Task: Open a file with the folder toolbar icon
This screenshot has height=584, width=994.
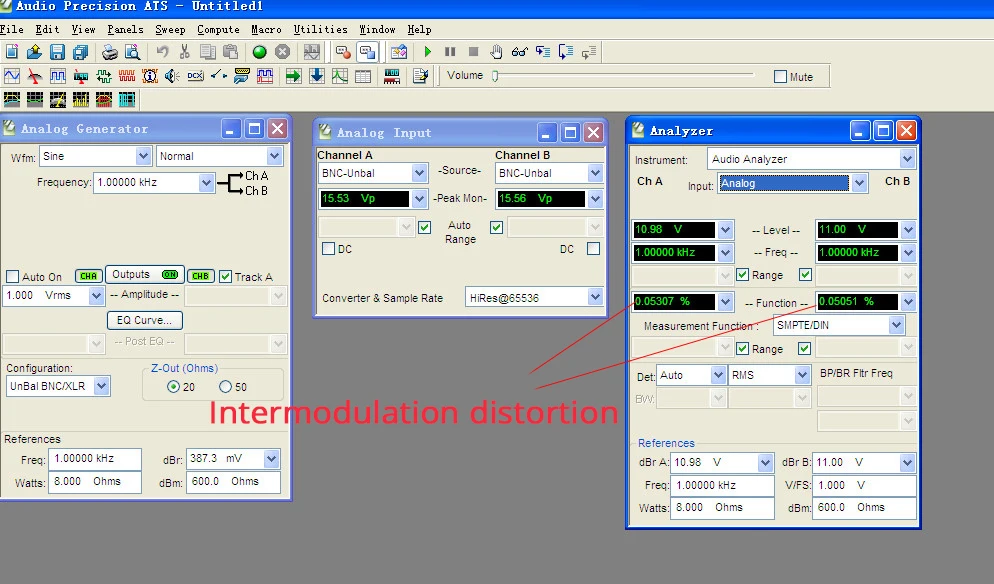Action: (x=34, y=52)
